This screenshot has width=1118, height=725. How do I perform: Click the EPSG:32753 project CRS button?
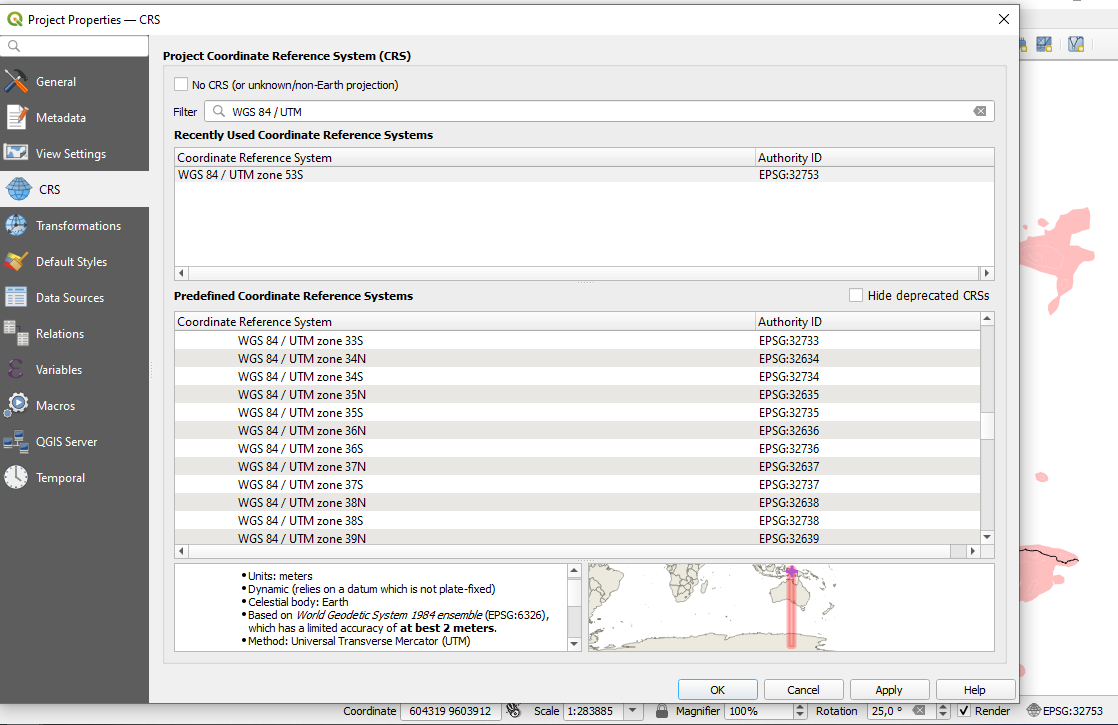1065,711
